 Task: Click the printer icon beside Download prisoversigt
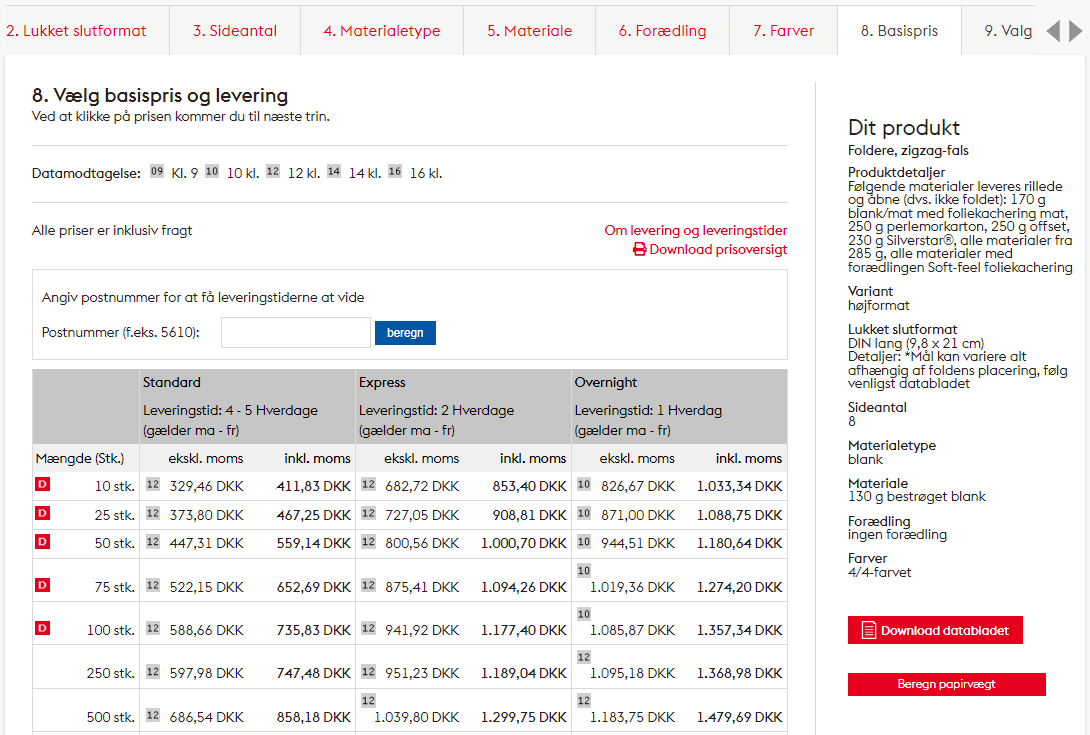click(639, 250)
